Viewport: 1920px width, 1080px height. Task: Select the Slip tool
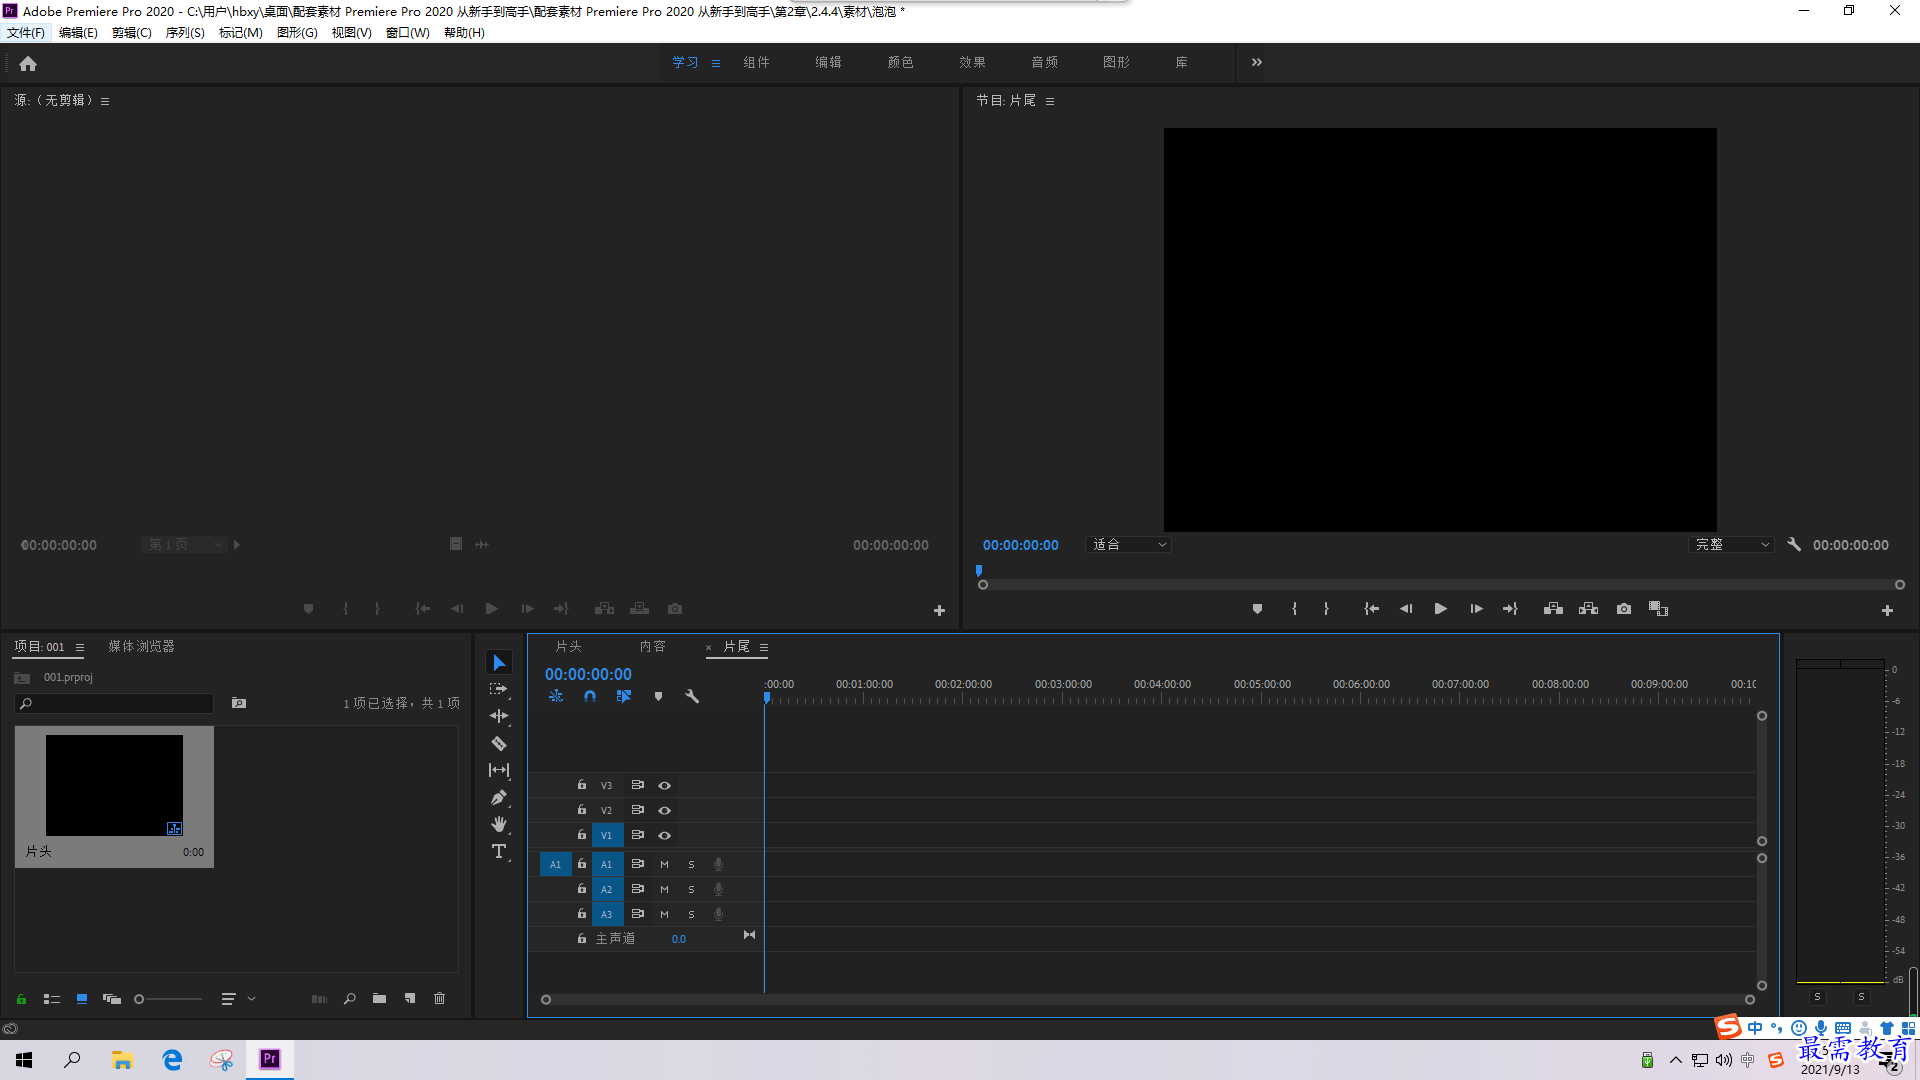point(499,770)
